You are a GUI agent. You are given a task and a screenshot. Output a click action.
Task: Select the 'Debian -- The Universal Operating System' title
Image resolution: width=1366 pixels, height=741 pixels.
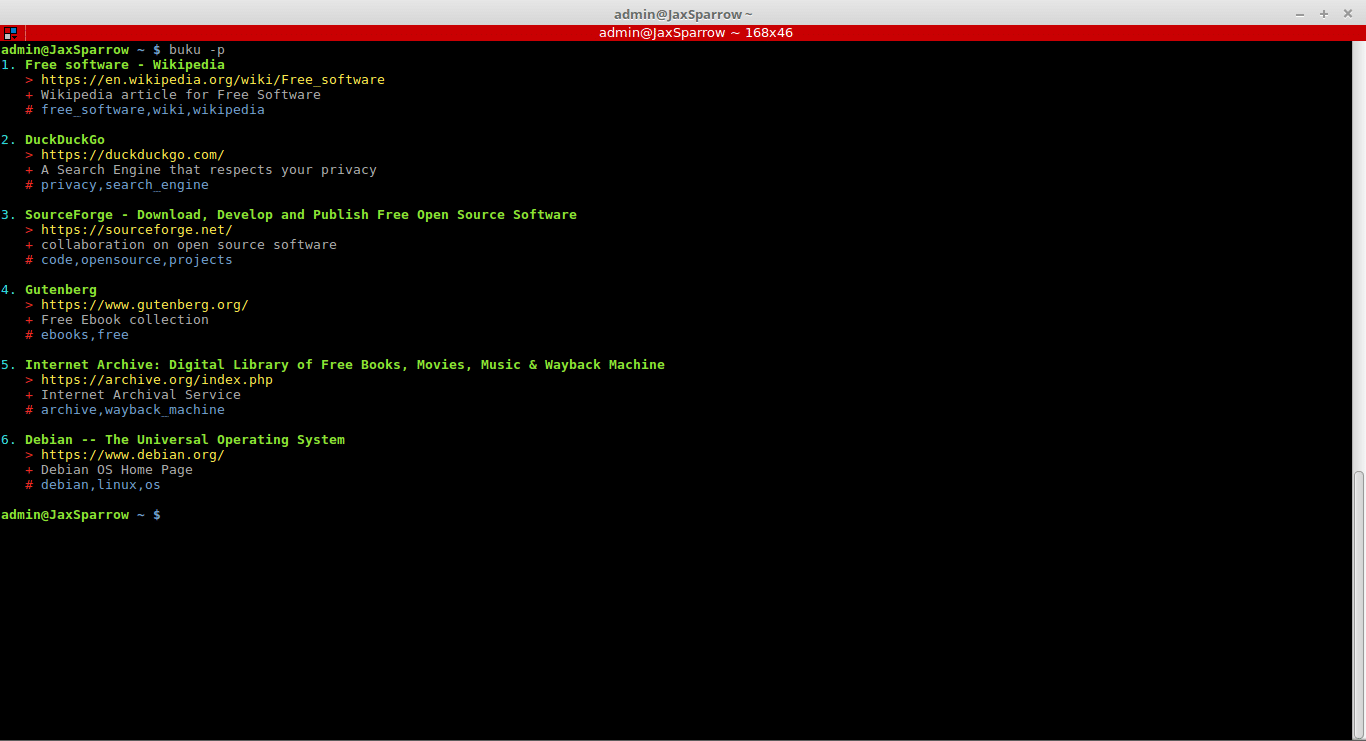coord(185,440)
